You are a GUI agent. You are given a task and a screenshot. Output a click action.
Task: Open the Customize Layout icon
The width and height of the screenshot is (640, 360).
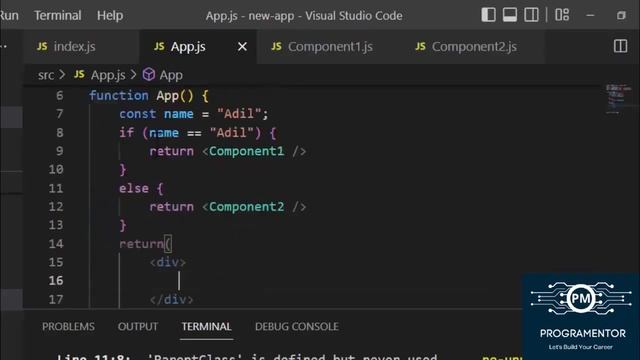click(x=562, y=15)
